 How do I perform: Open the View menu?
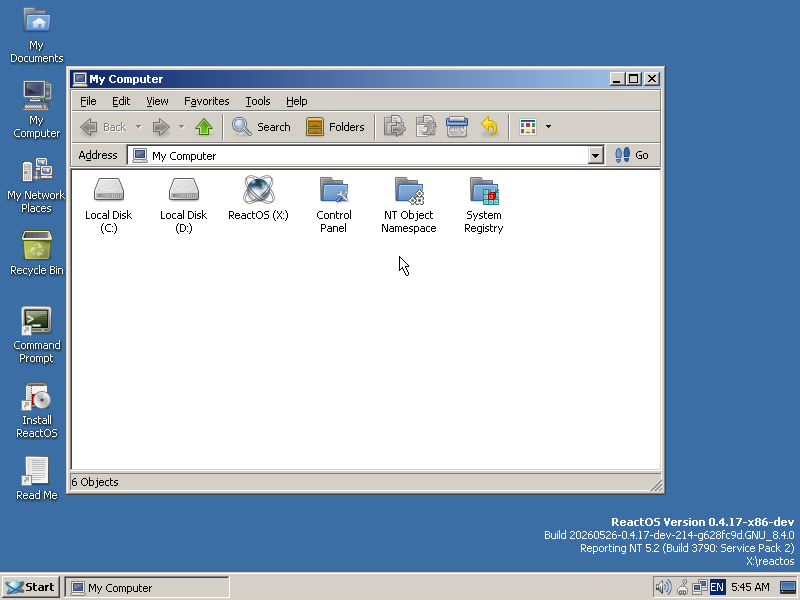pyautogui.click(x=157, y=101)
